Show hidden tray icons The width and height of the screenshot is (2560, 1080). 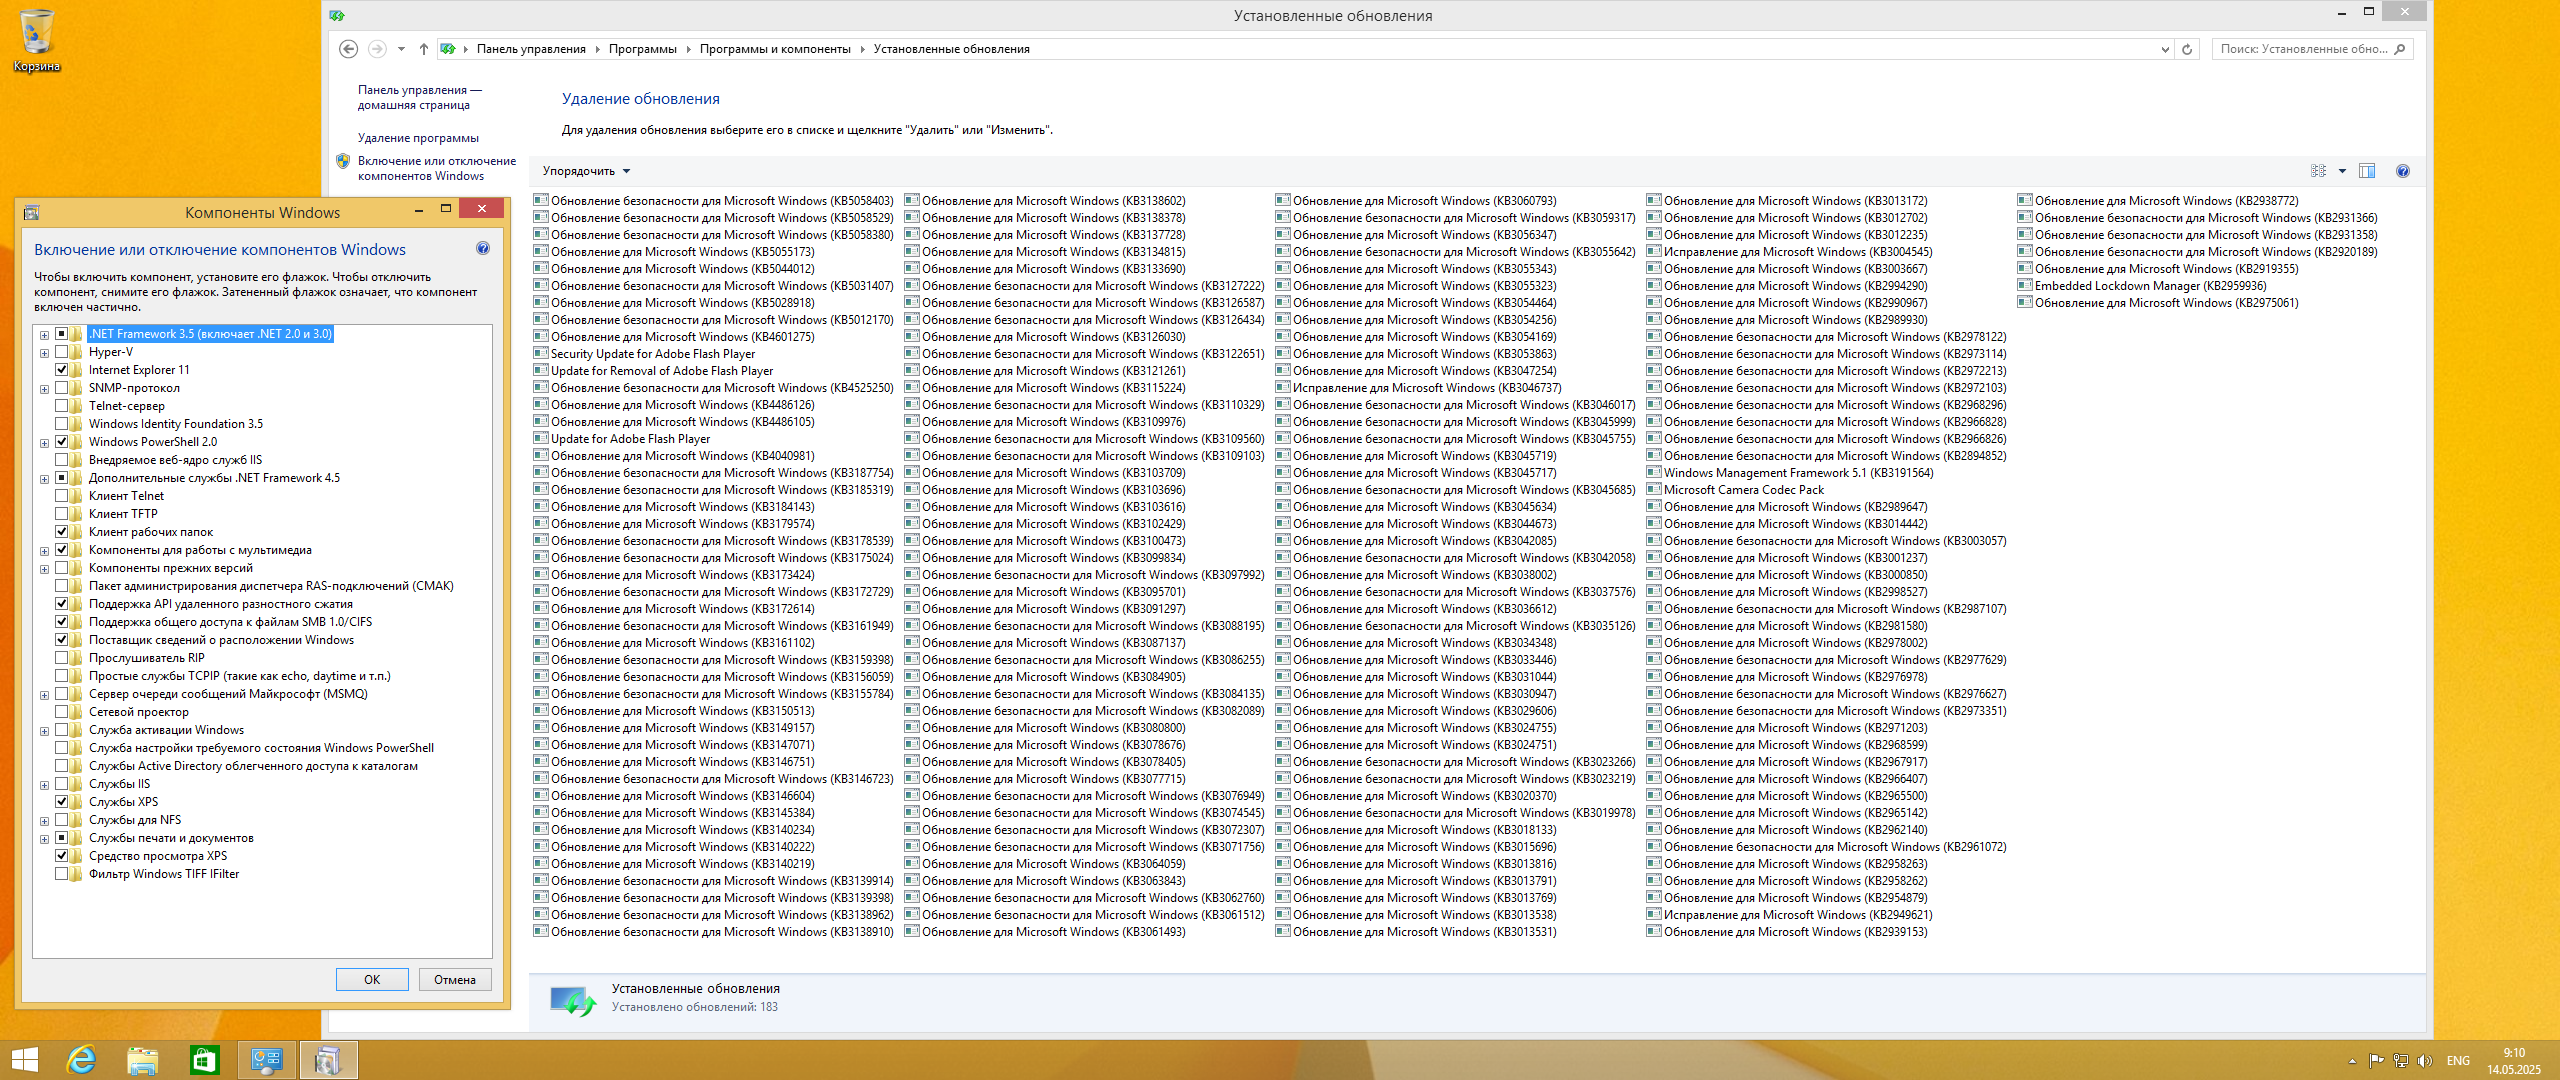coord(2352,1061)
